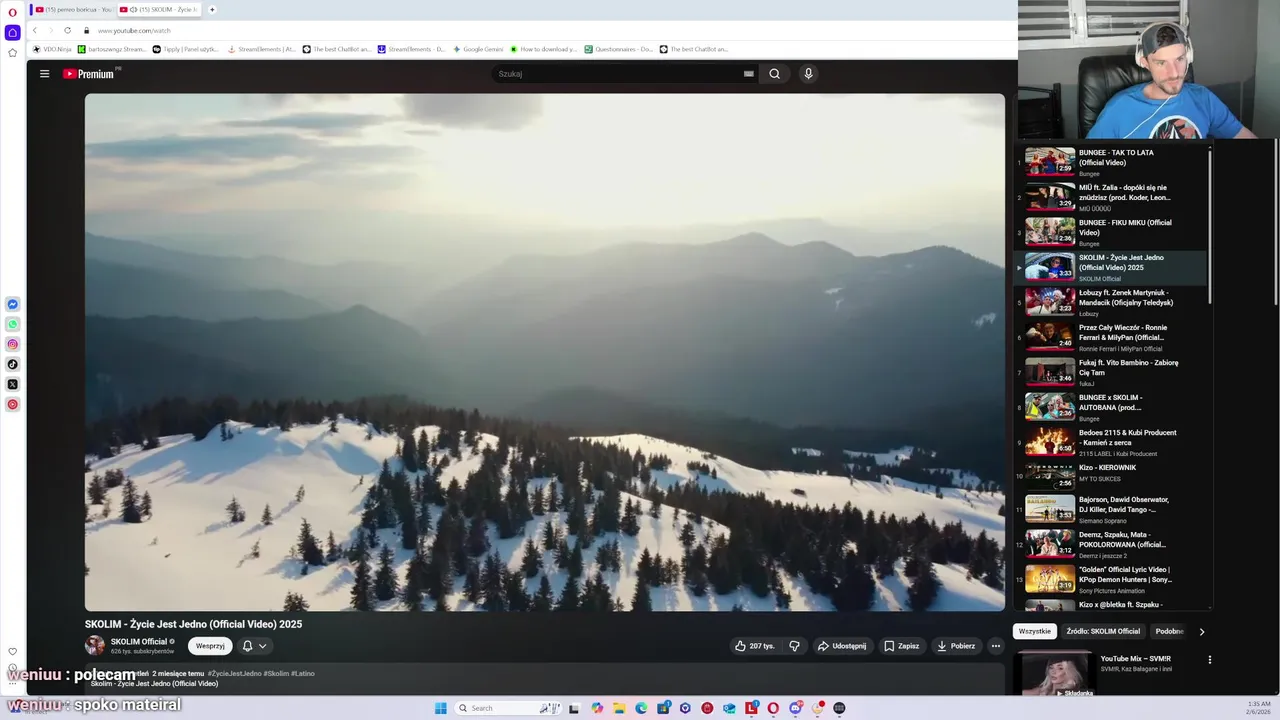Image resolution: width=1280 pixels, height=720 pixels.
Task: Play BUNGEE - FIKU MIKU playlist item
Action: [1112, 232]
